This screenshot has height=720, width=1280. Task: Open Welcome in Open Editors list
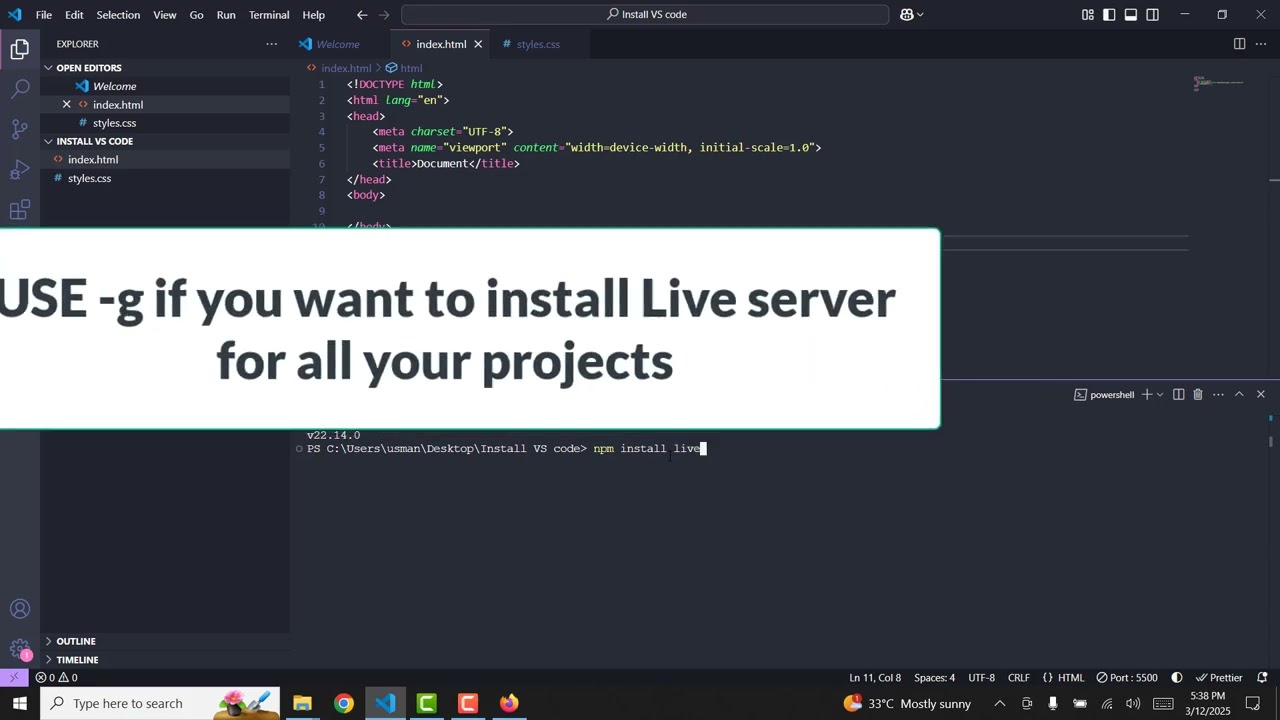coord(165,86)
